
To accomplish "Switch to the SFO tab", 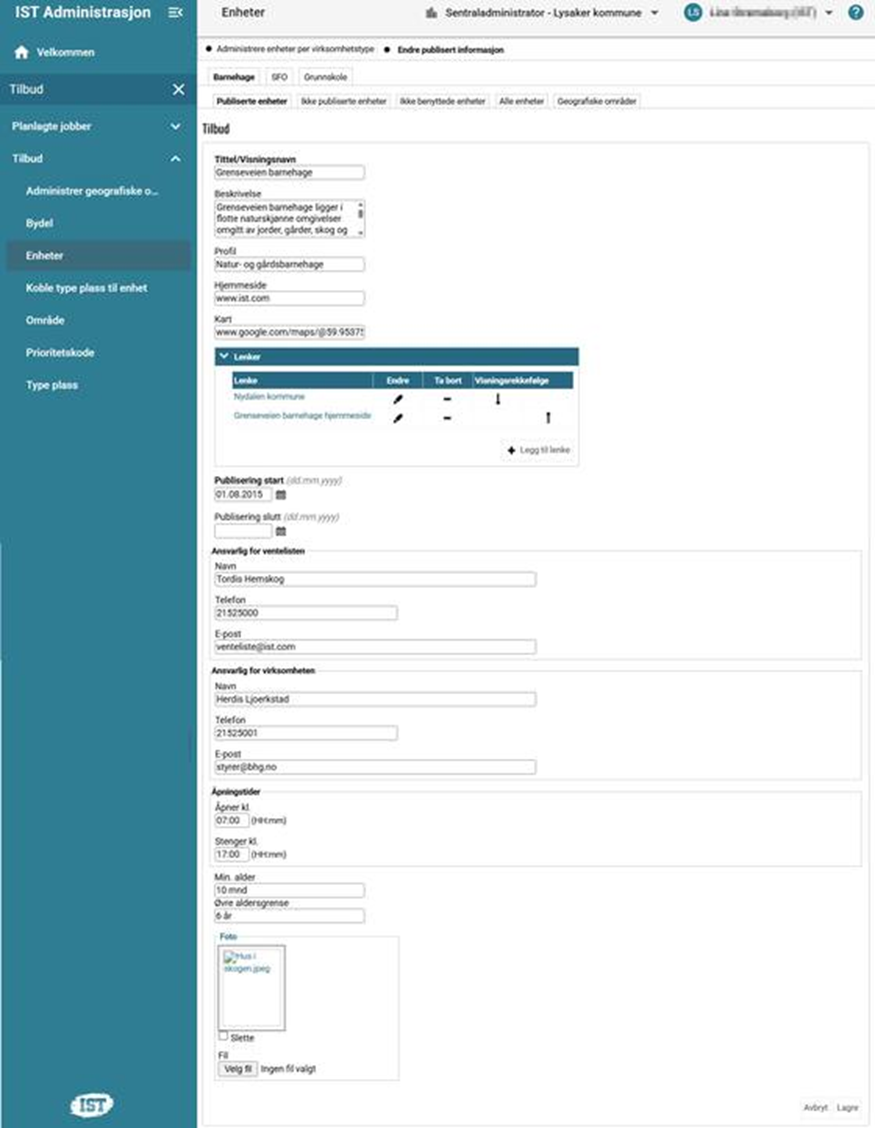I will click(x=279, y=76).
